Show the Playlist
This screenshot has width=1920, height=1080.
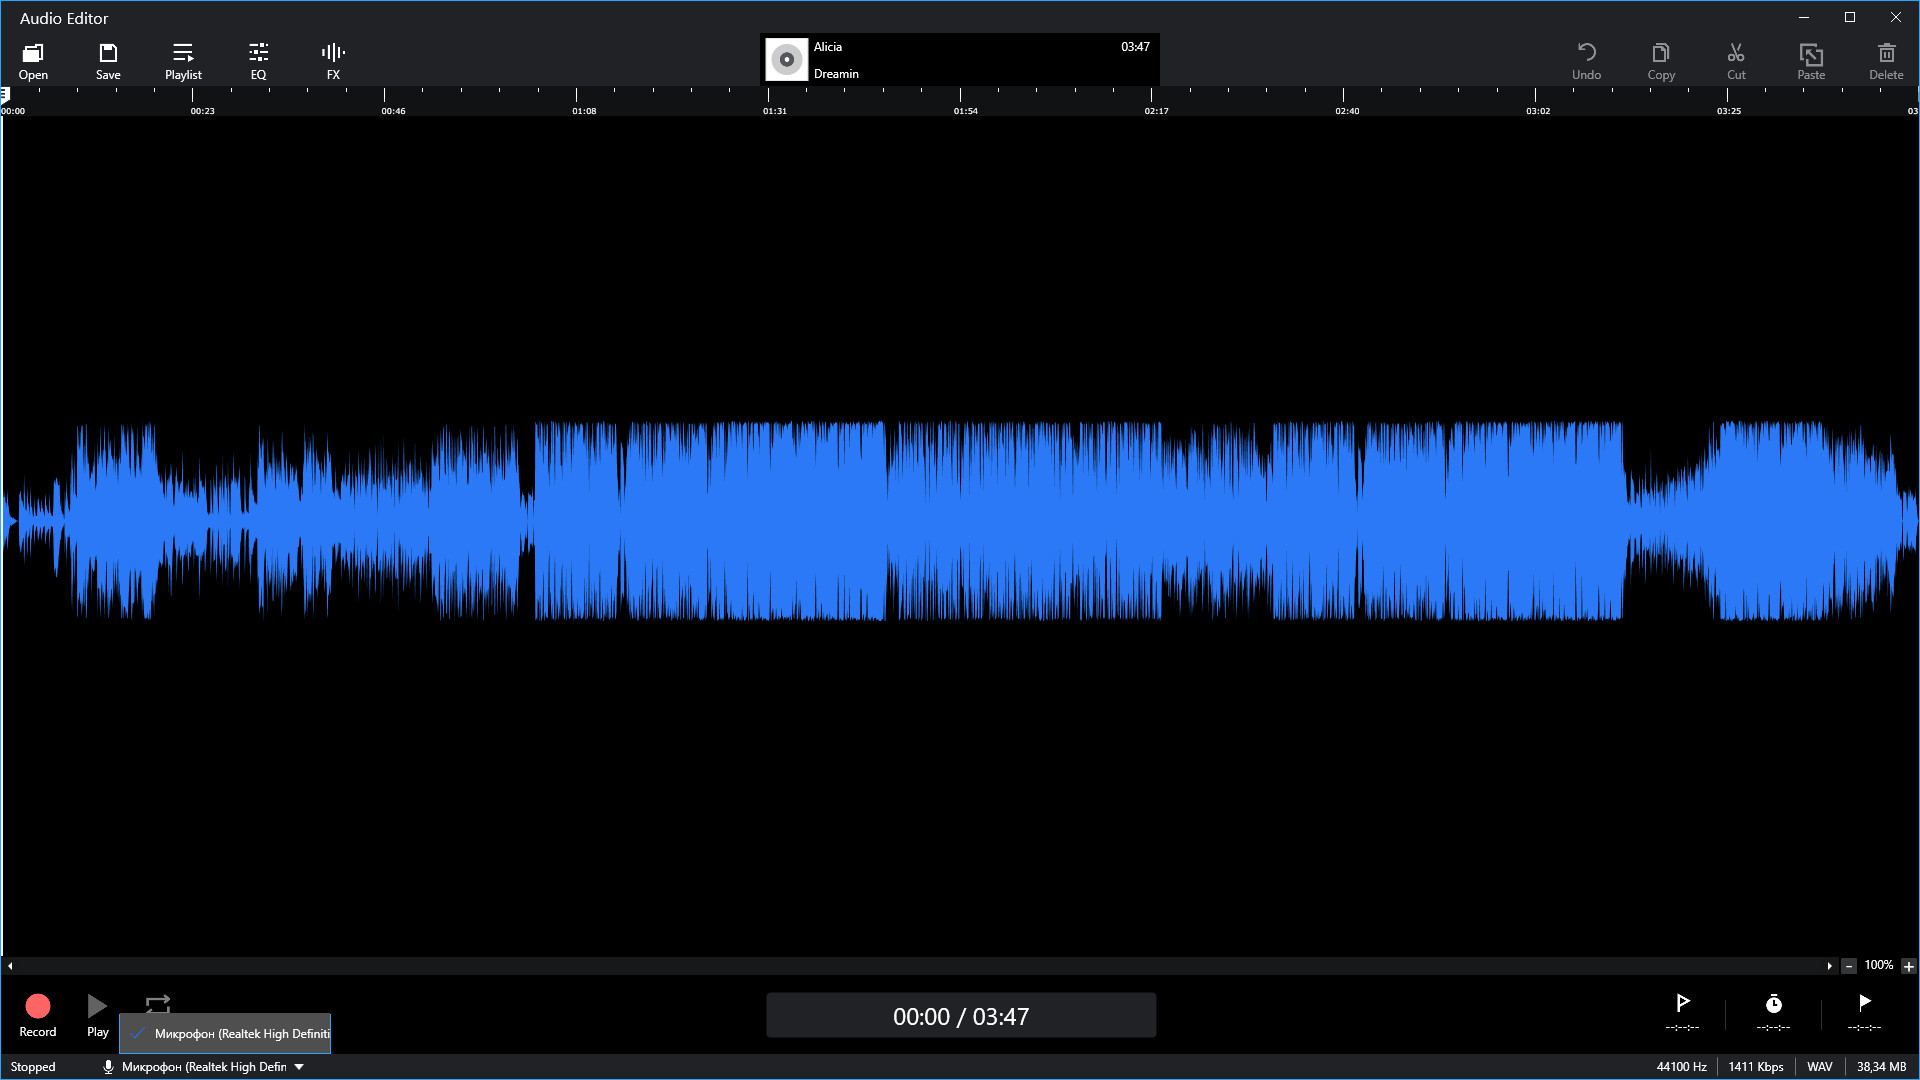[183, 59]
